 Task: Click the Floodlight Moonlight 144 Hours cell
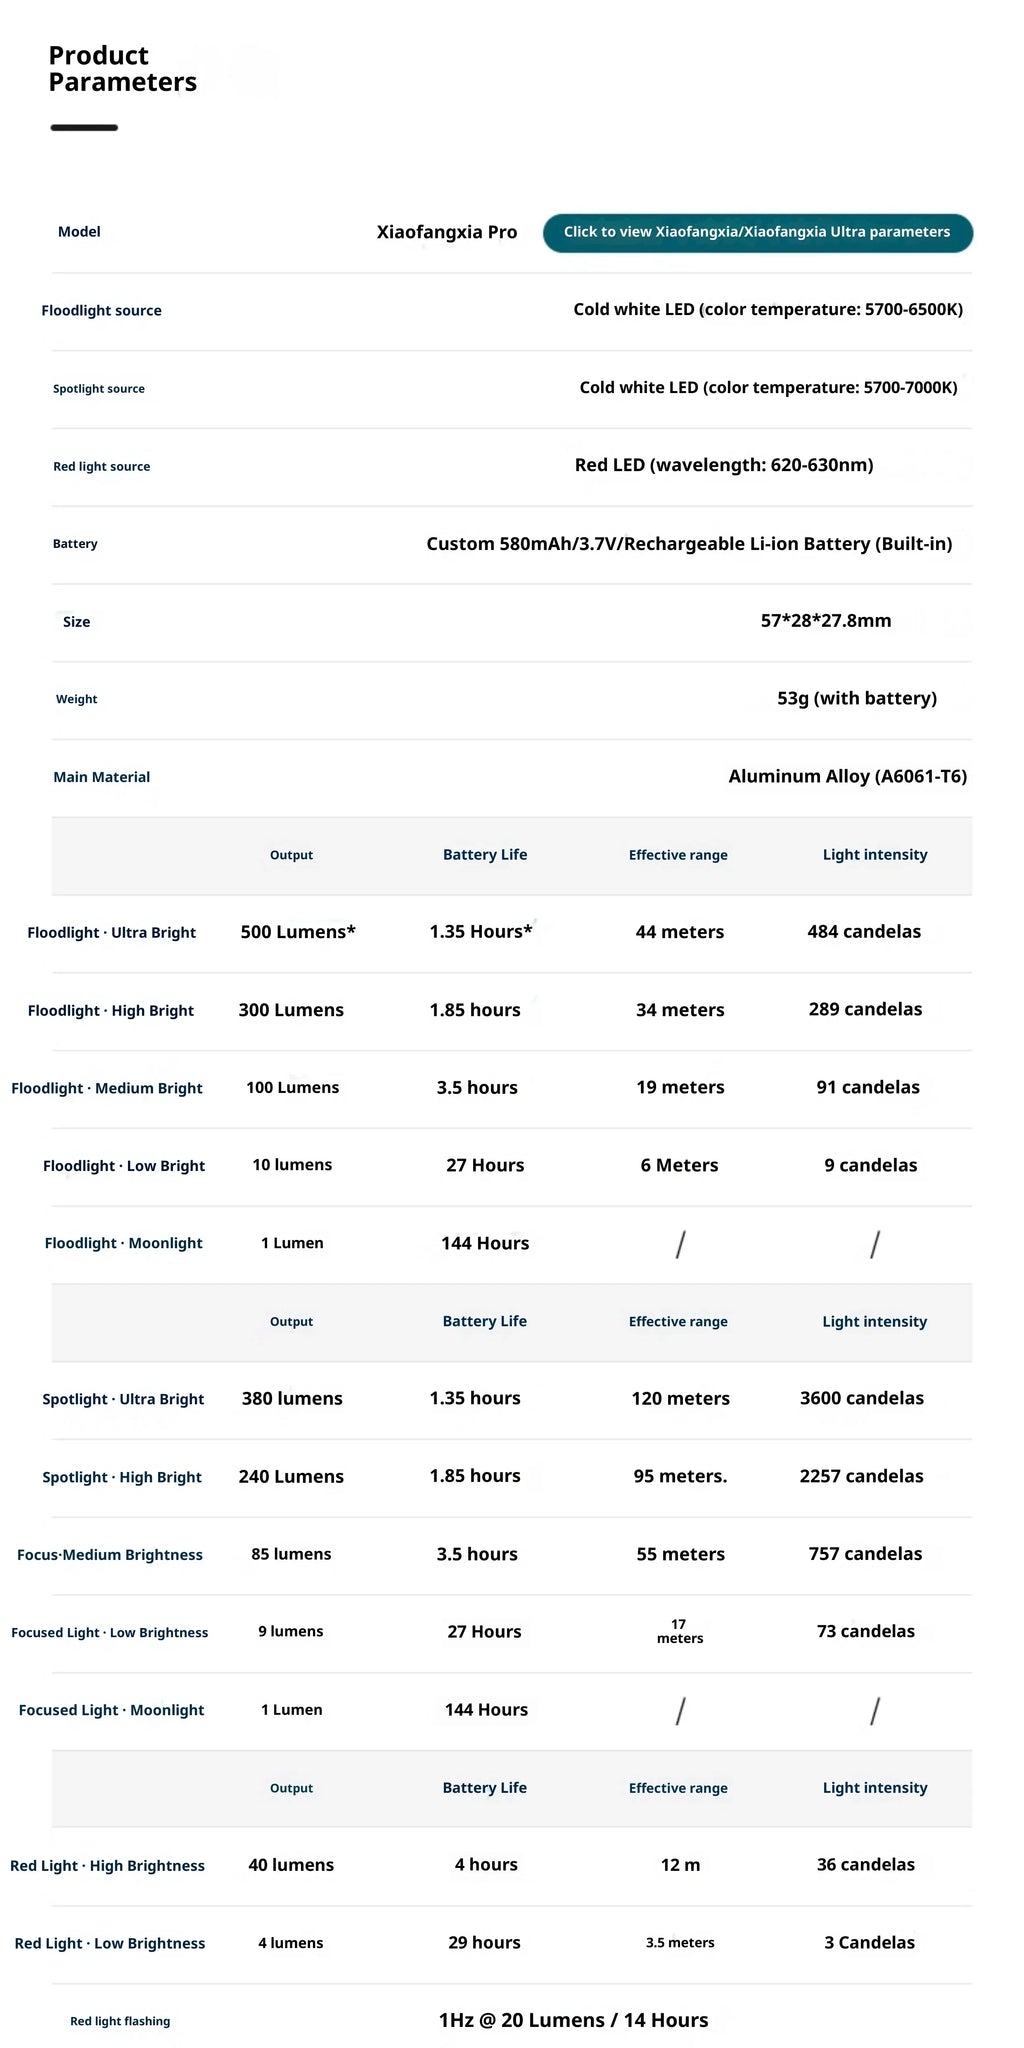coord(485,1244)
